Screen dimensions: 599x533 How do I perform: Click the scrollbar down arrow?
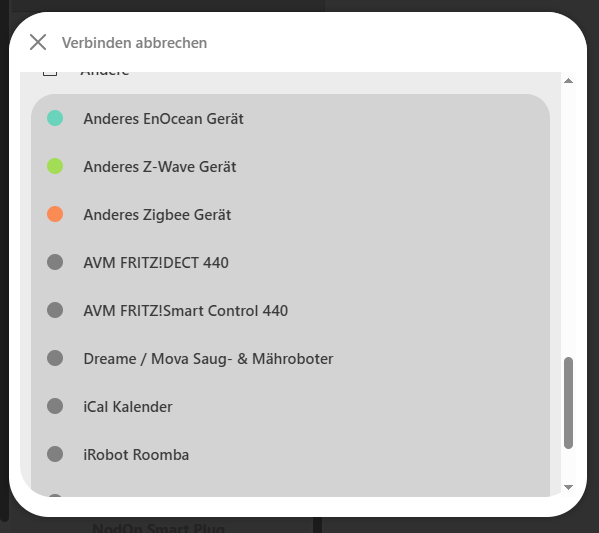coord(568,487)
